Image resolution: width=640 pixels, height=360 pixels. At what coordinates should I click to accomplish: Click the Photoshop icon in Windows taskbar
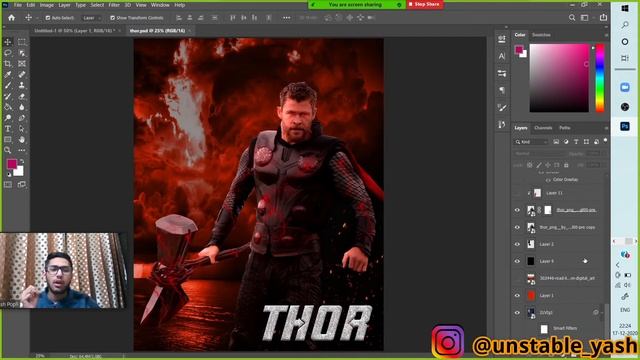[624, 127]
